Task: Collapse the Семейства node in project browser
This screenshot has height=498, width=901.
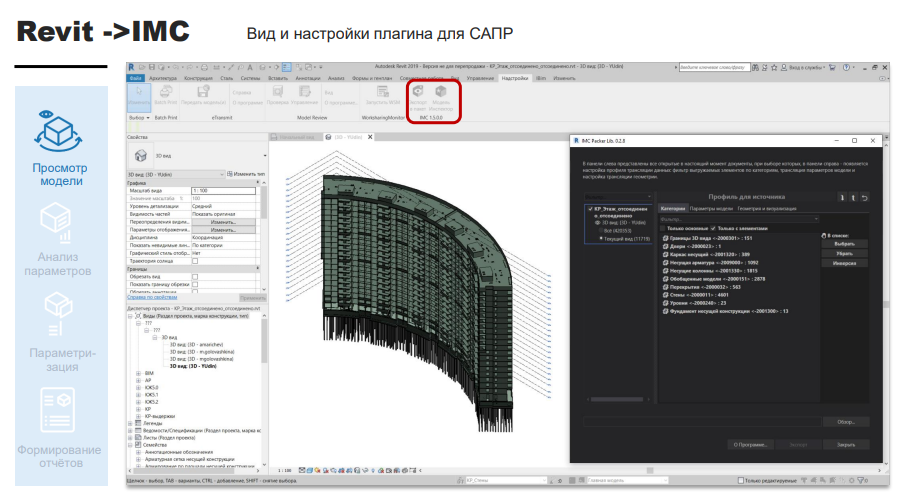Action: click(x=130, y=445)
